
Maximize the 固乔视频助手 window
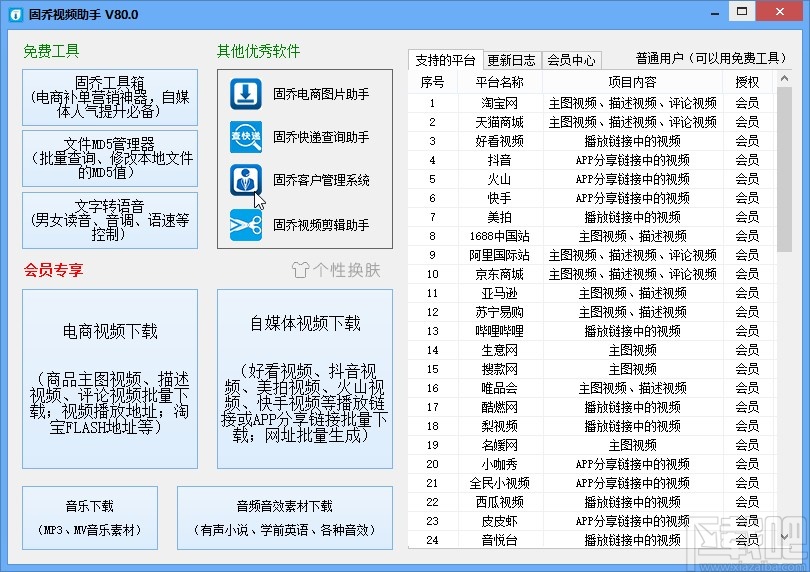click(x=742, y=11)
